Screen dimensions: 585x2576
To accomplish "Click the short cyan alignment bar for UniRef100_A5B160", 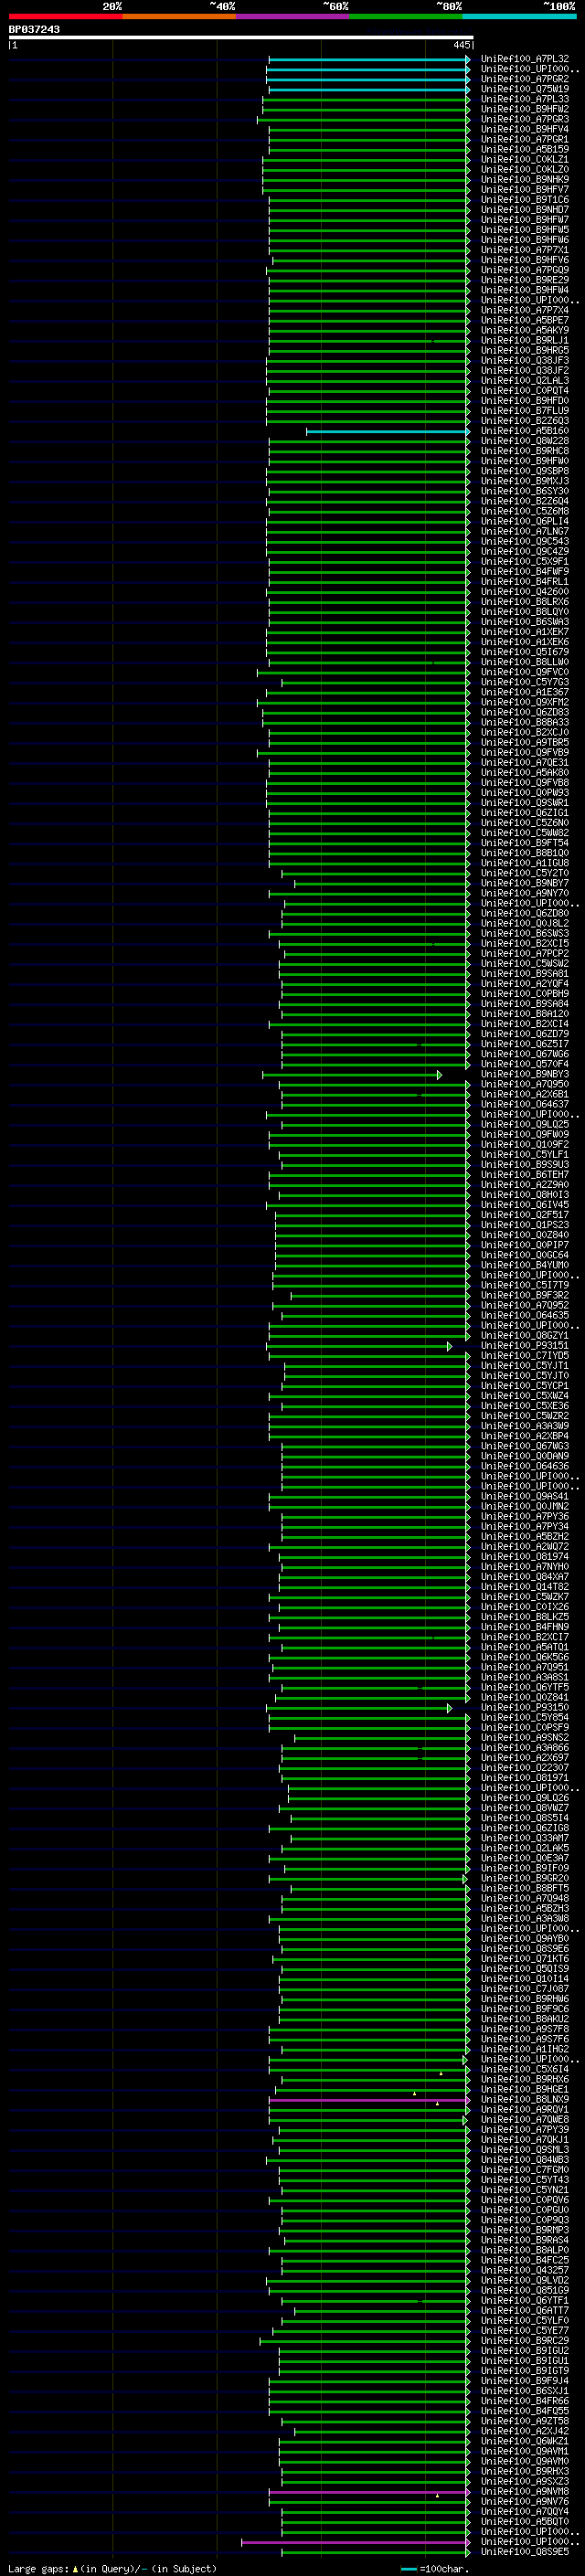I will click(388, 431).
